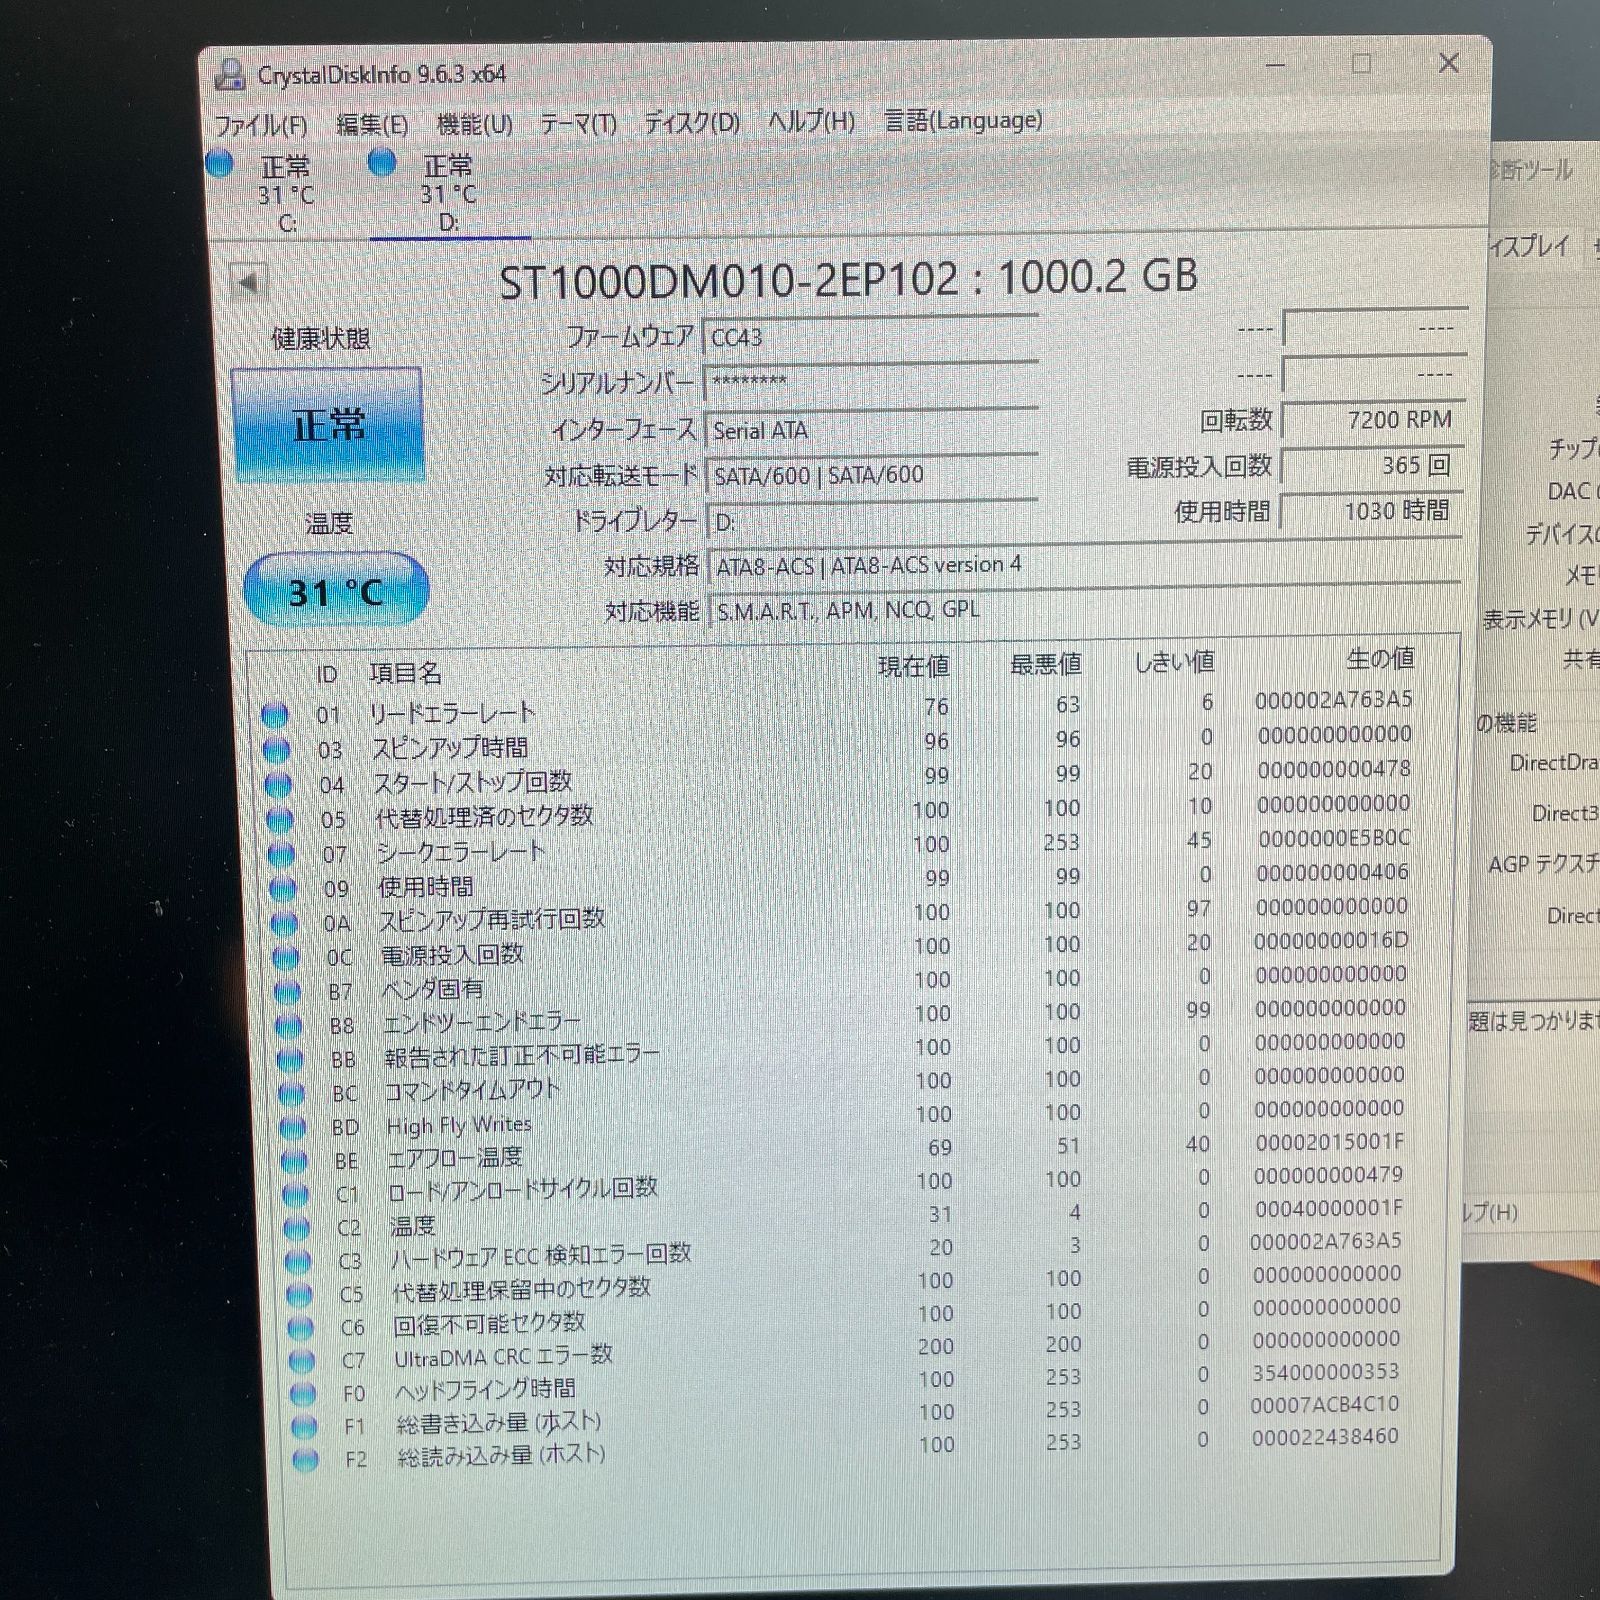Click the 1030 時間 usage hours field
Screen dimensions: 1600x1600
(x=1373, y=511)
